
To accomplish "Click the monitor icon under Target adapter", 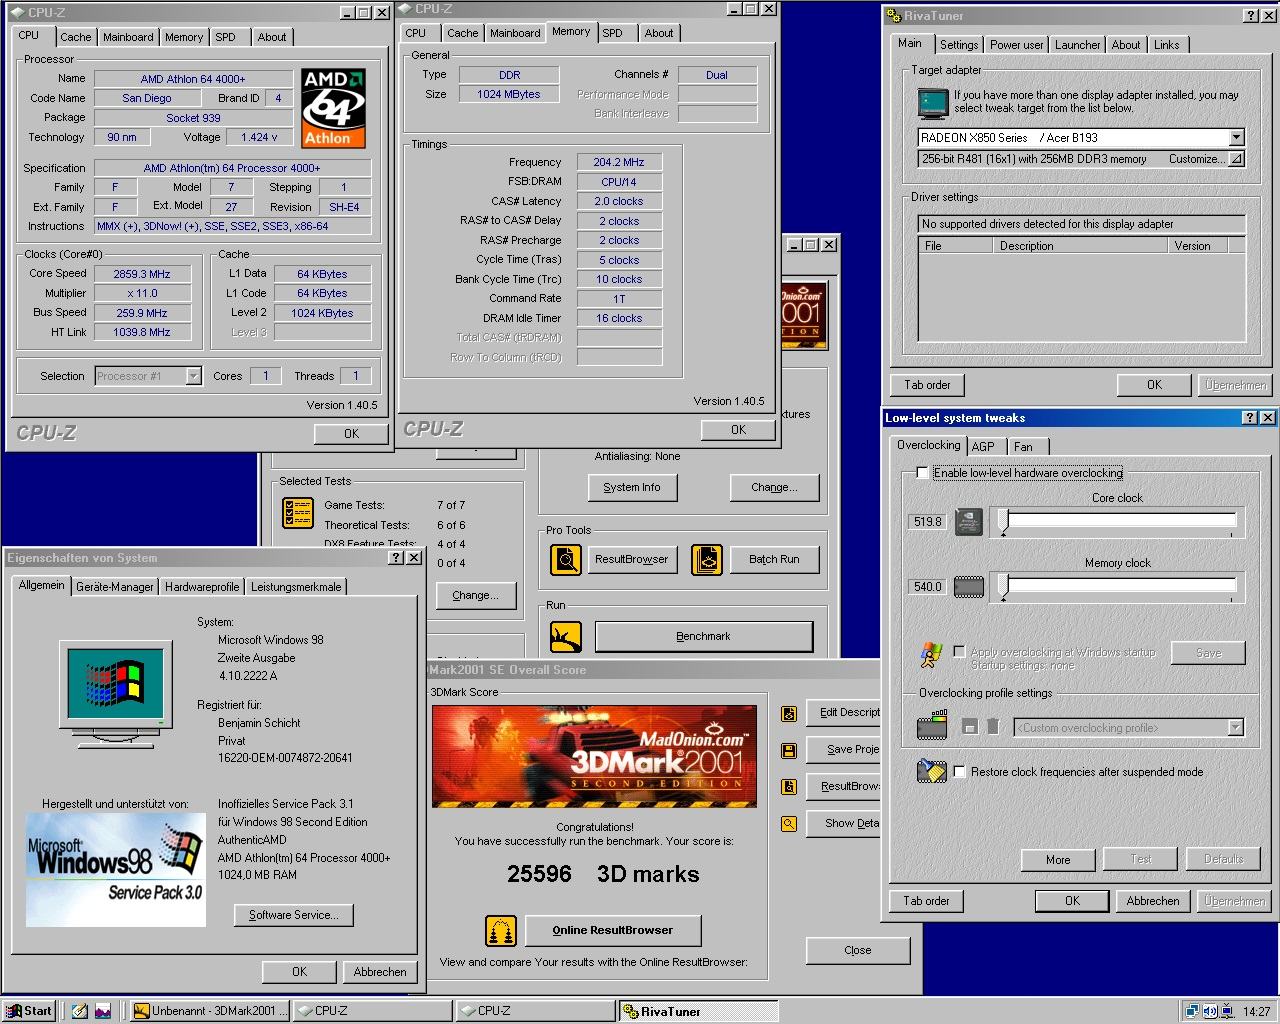I will 932,102.
